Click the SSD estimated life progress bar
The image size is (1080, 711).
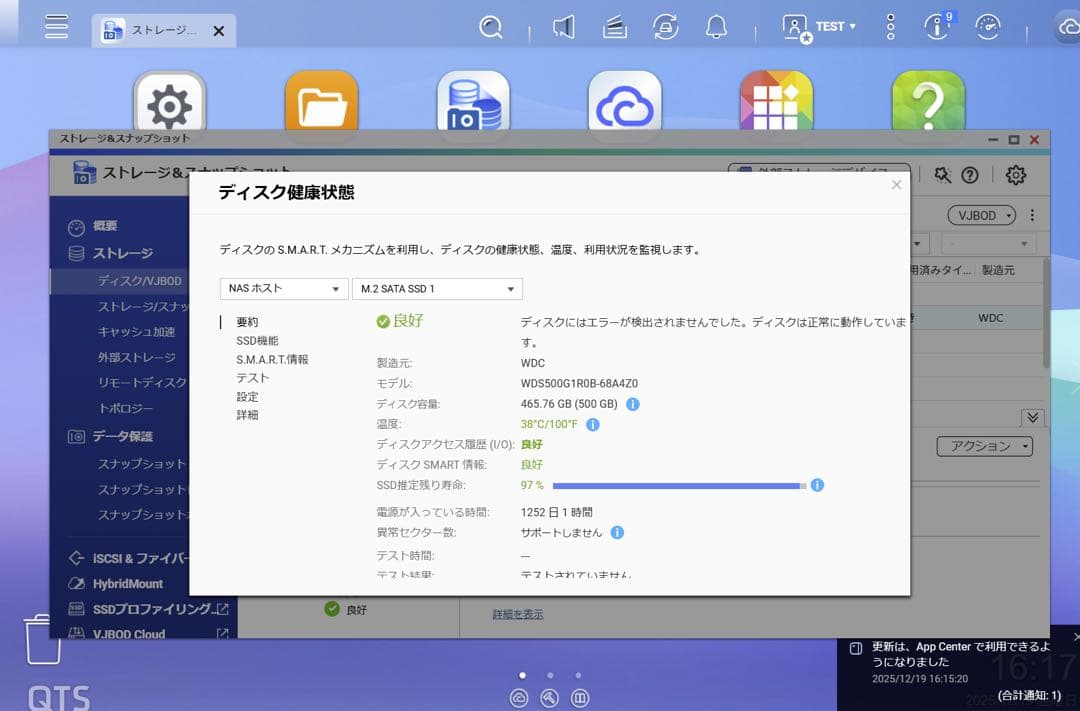pyautogui.click(x=680, y=486)
